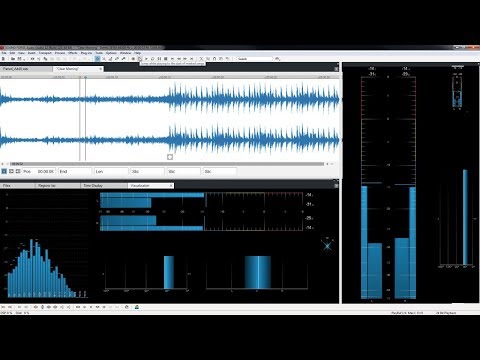Click the Go to End transport button
This screenshot has width=480, height=360.
(x=191, y=59)
